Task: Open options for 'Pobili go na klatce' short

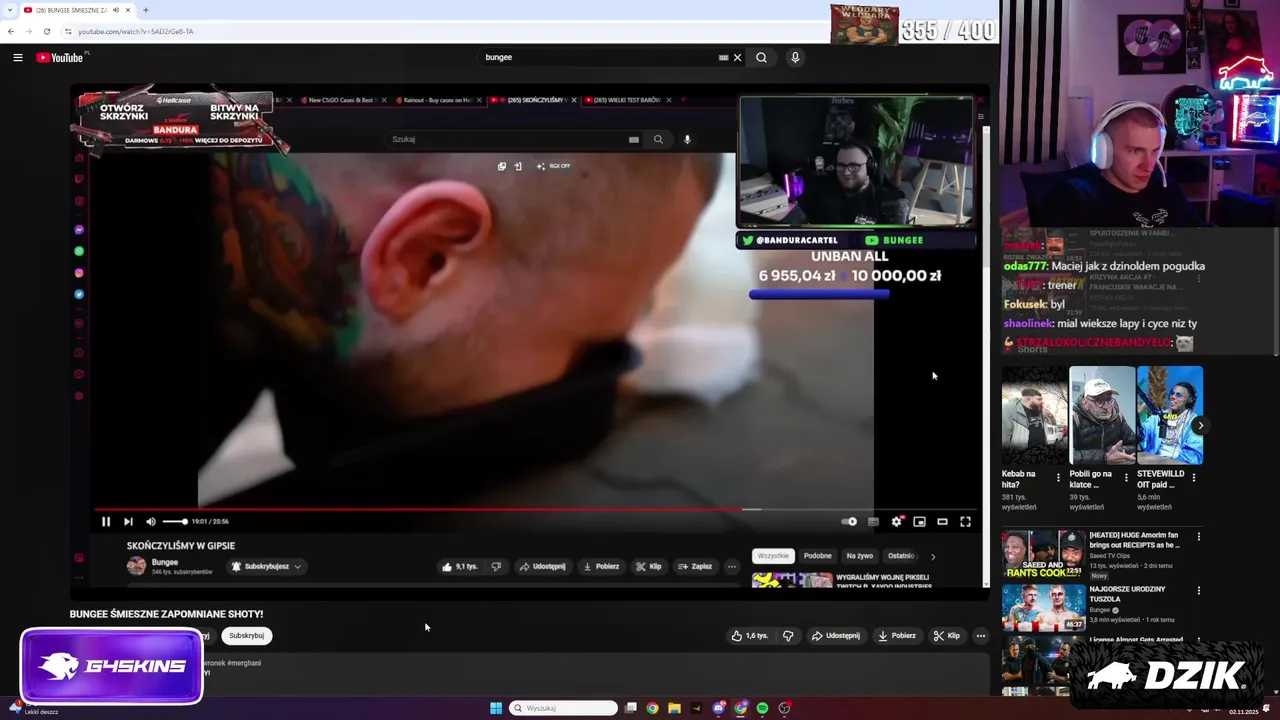Action: click(1126, 478)
